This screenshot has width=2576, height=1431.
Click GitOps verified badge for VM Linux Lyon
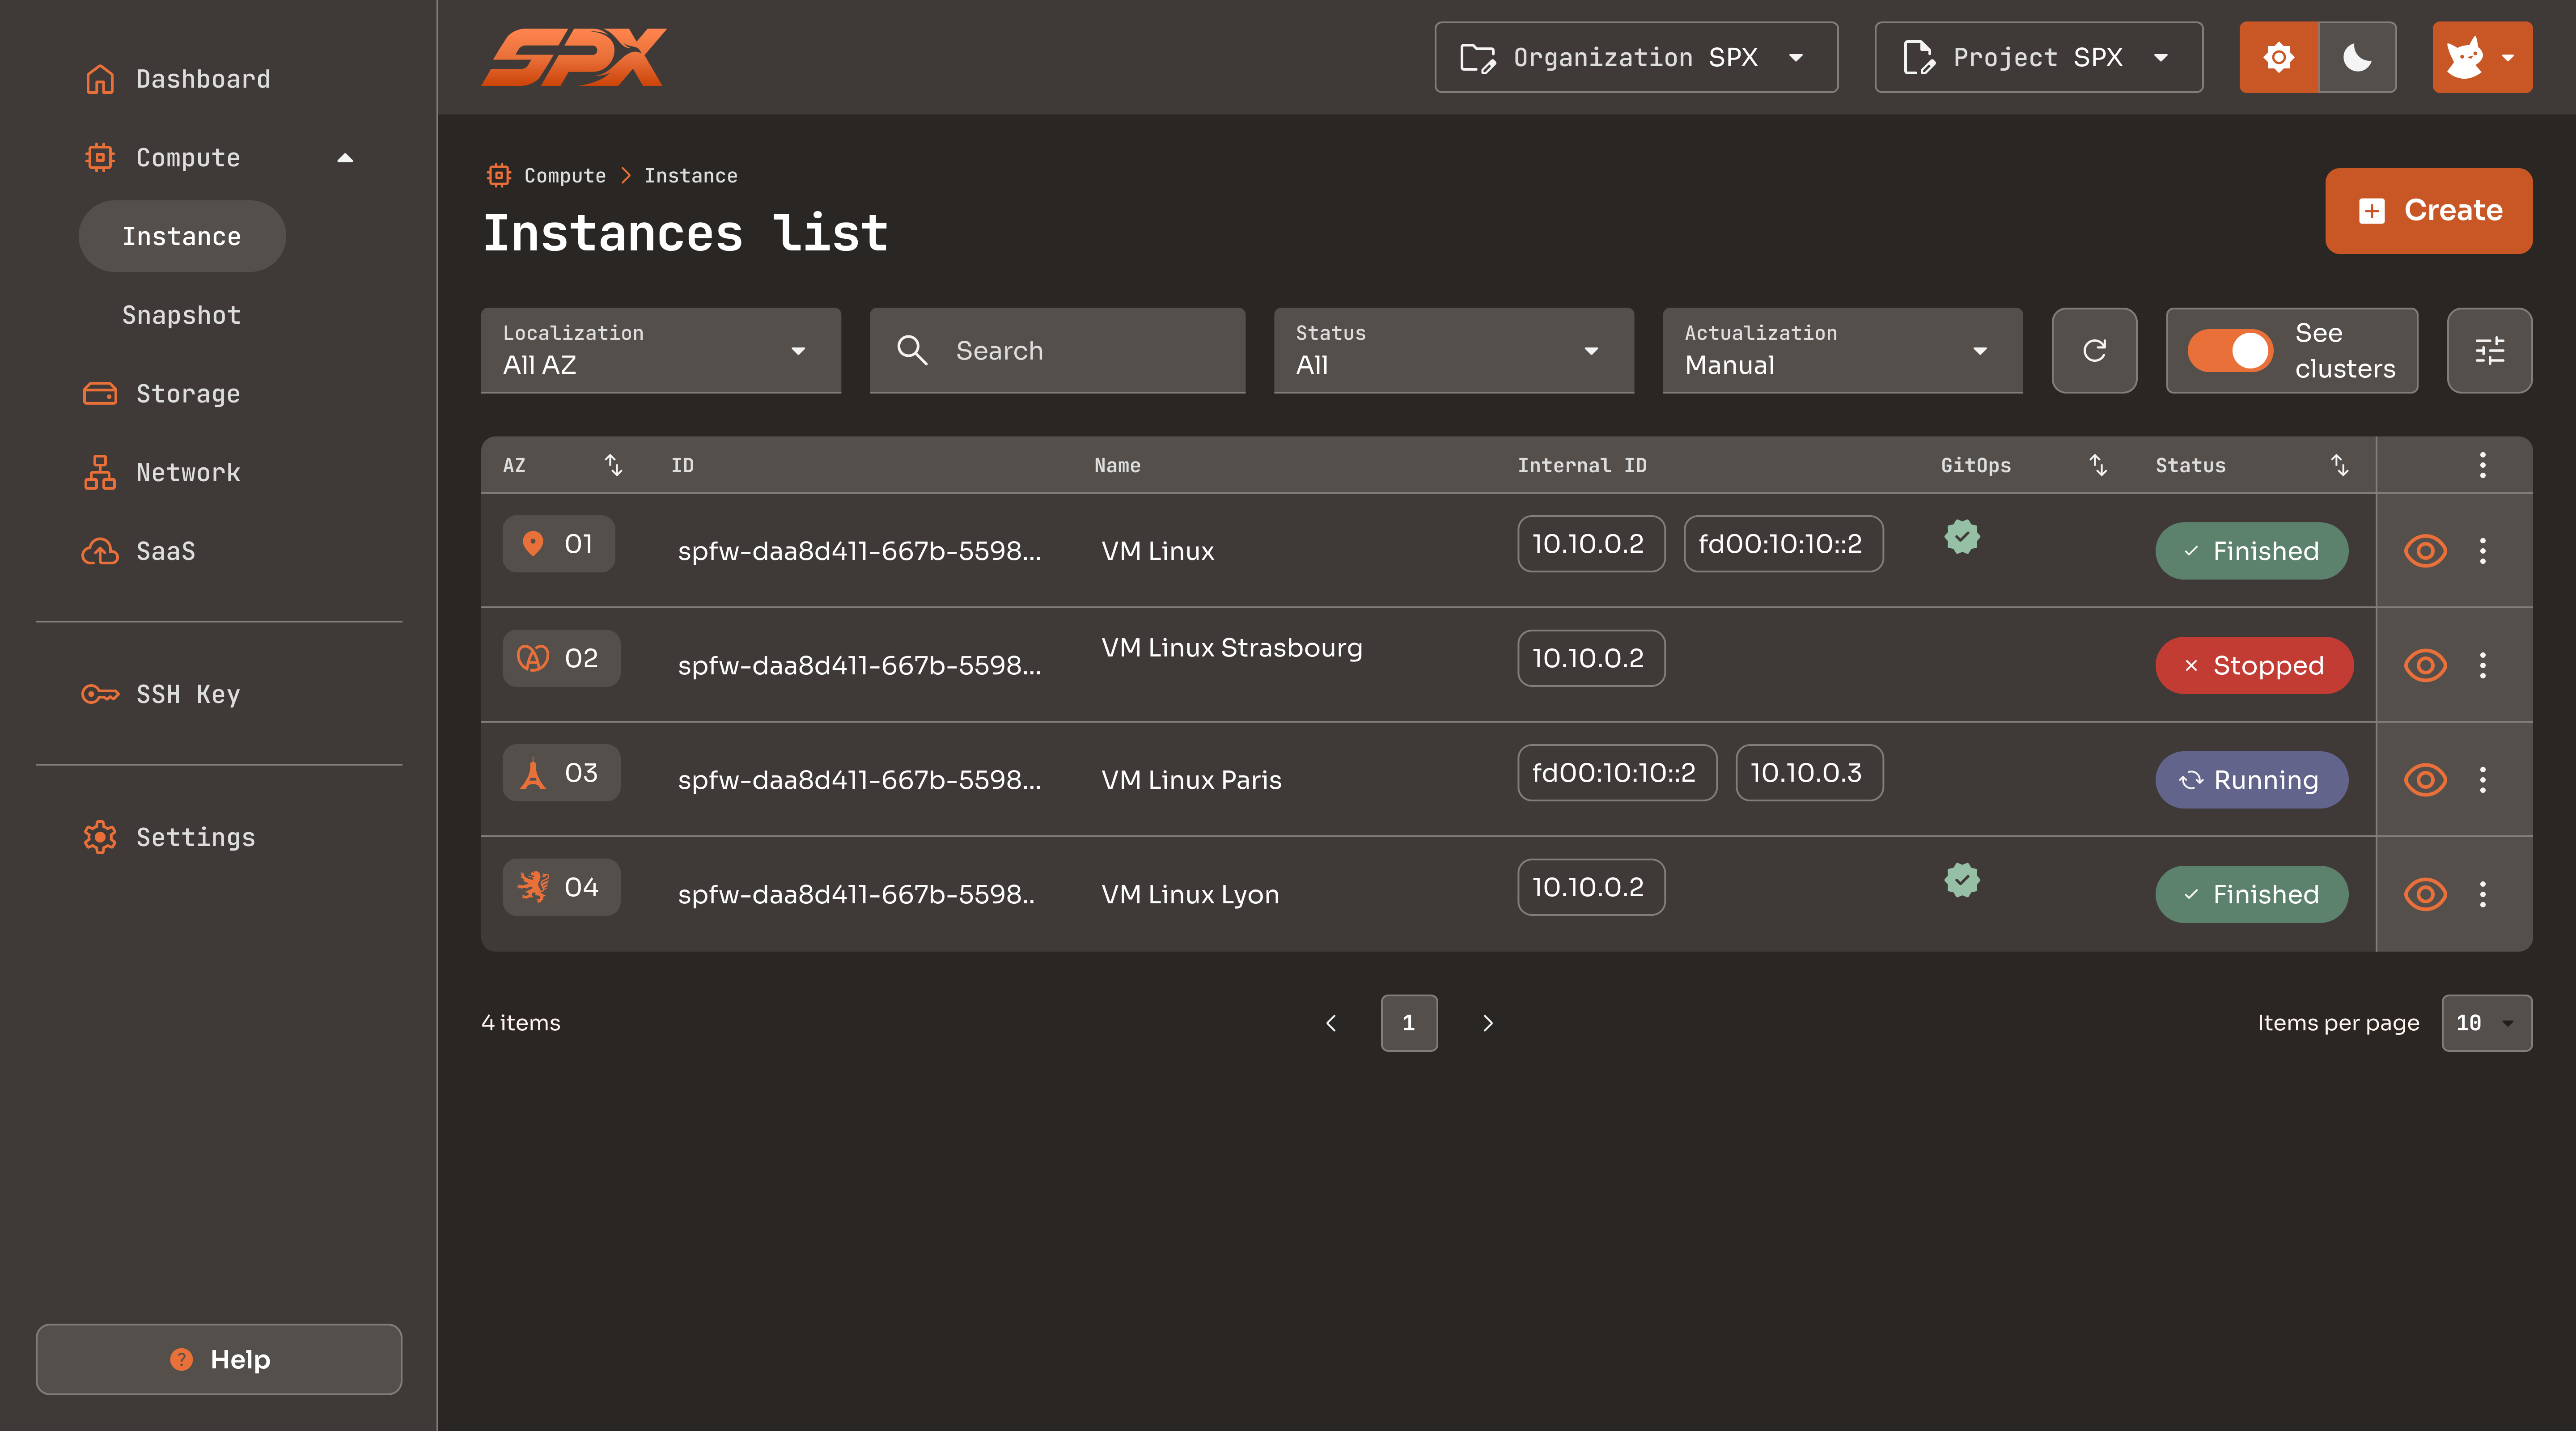pos(1962,880)
